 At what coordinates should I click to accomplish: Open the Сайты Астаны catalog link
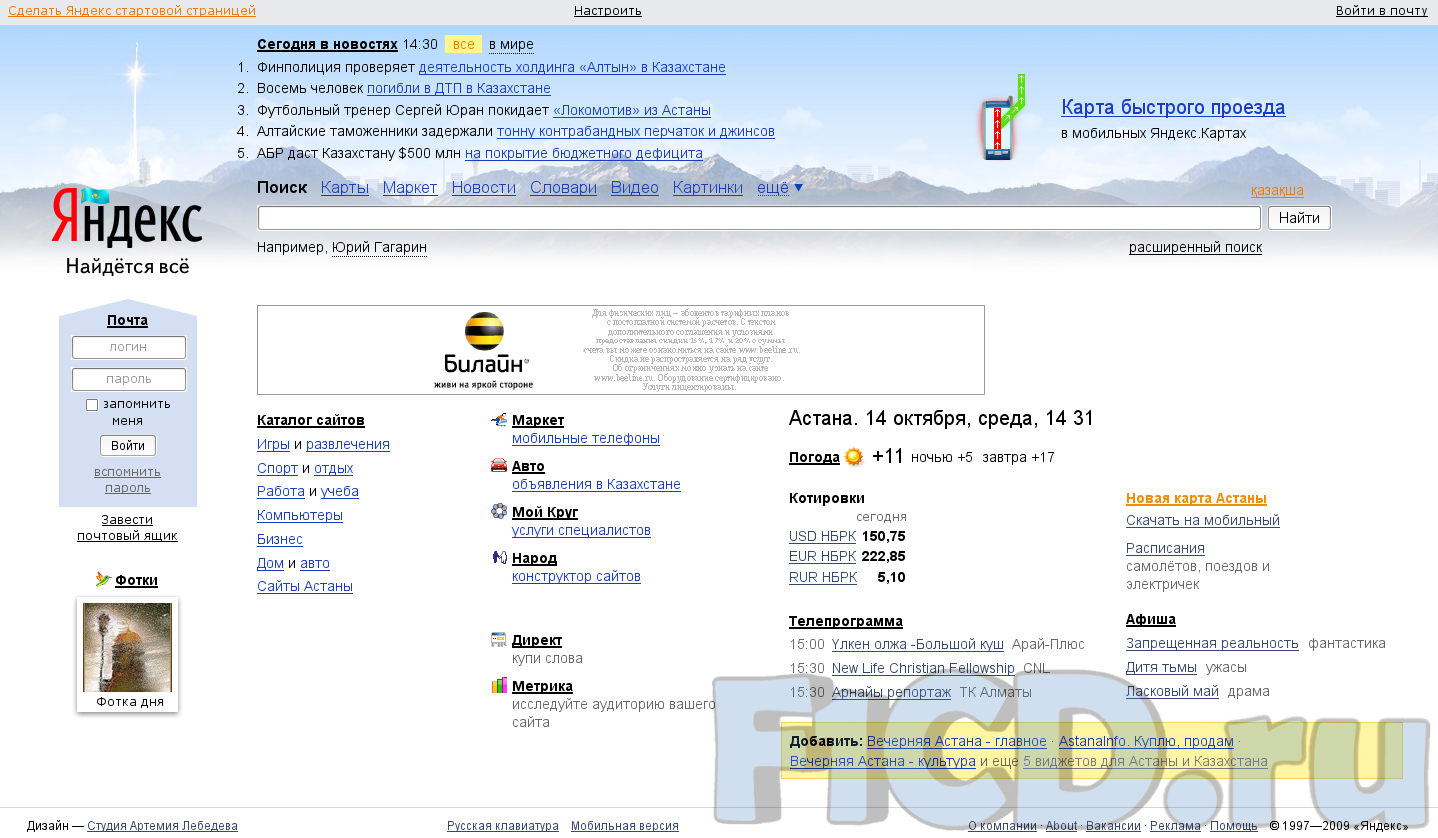pyautogui.click(x=305, y=587)
